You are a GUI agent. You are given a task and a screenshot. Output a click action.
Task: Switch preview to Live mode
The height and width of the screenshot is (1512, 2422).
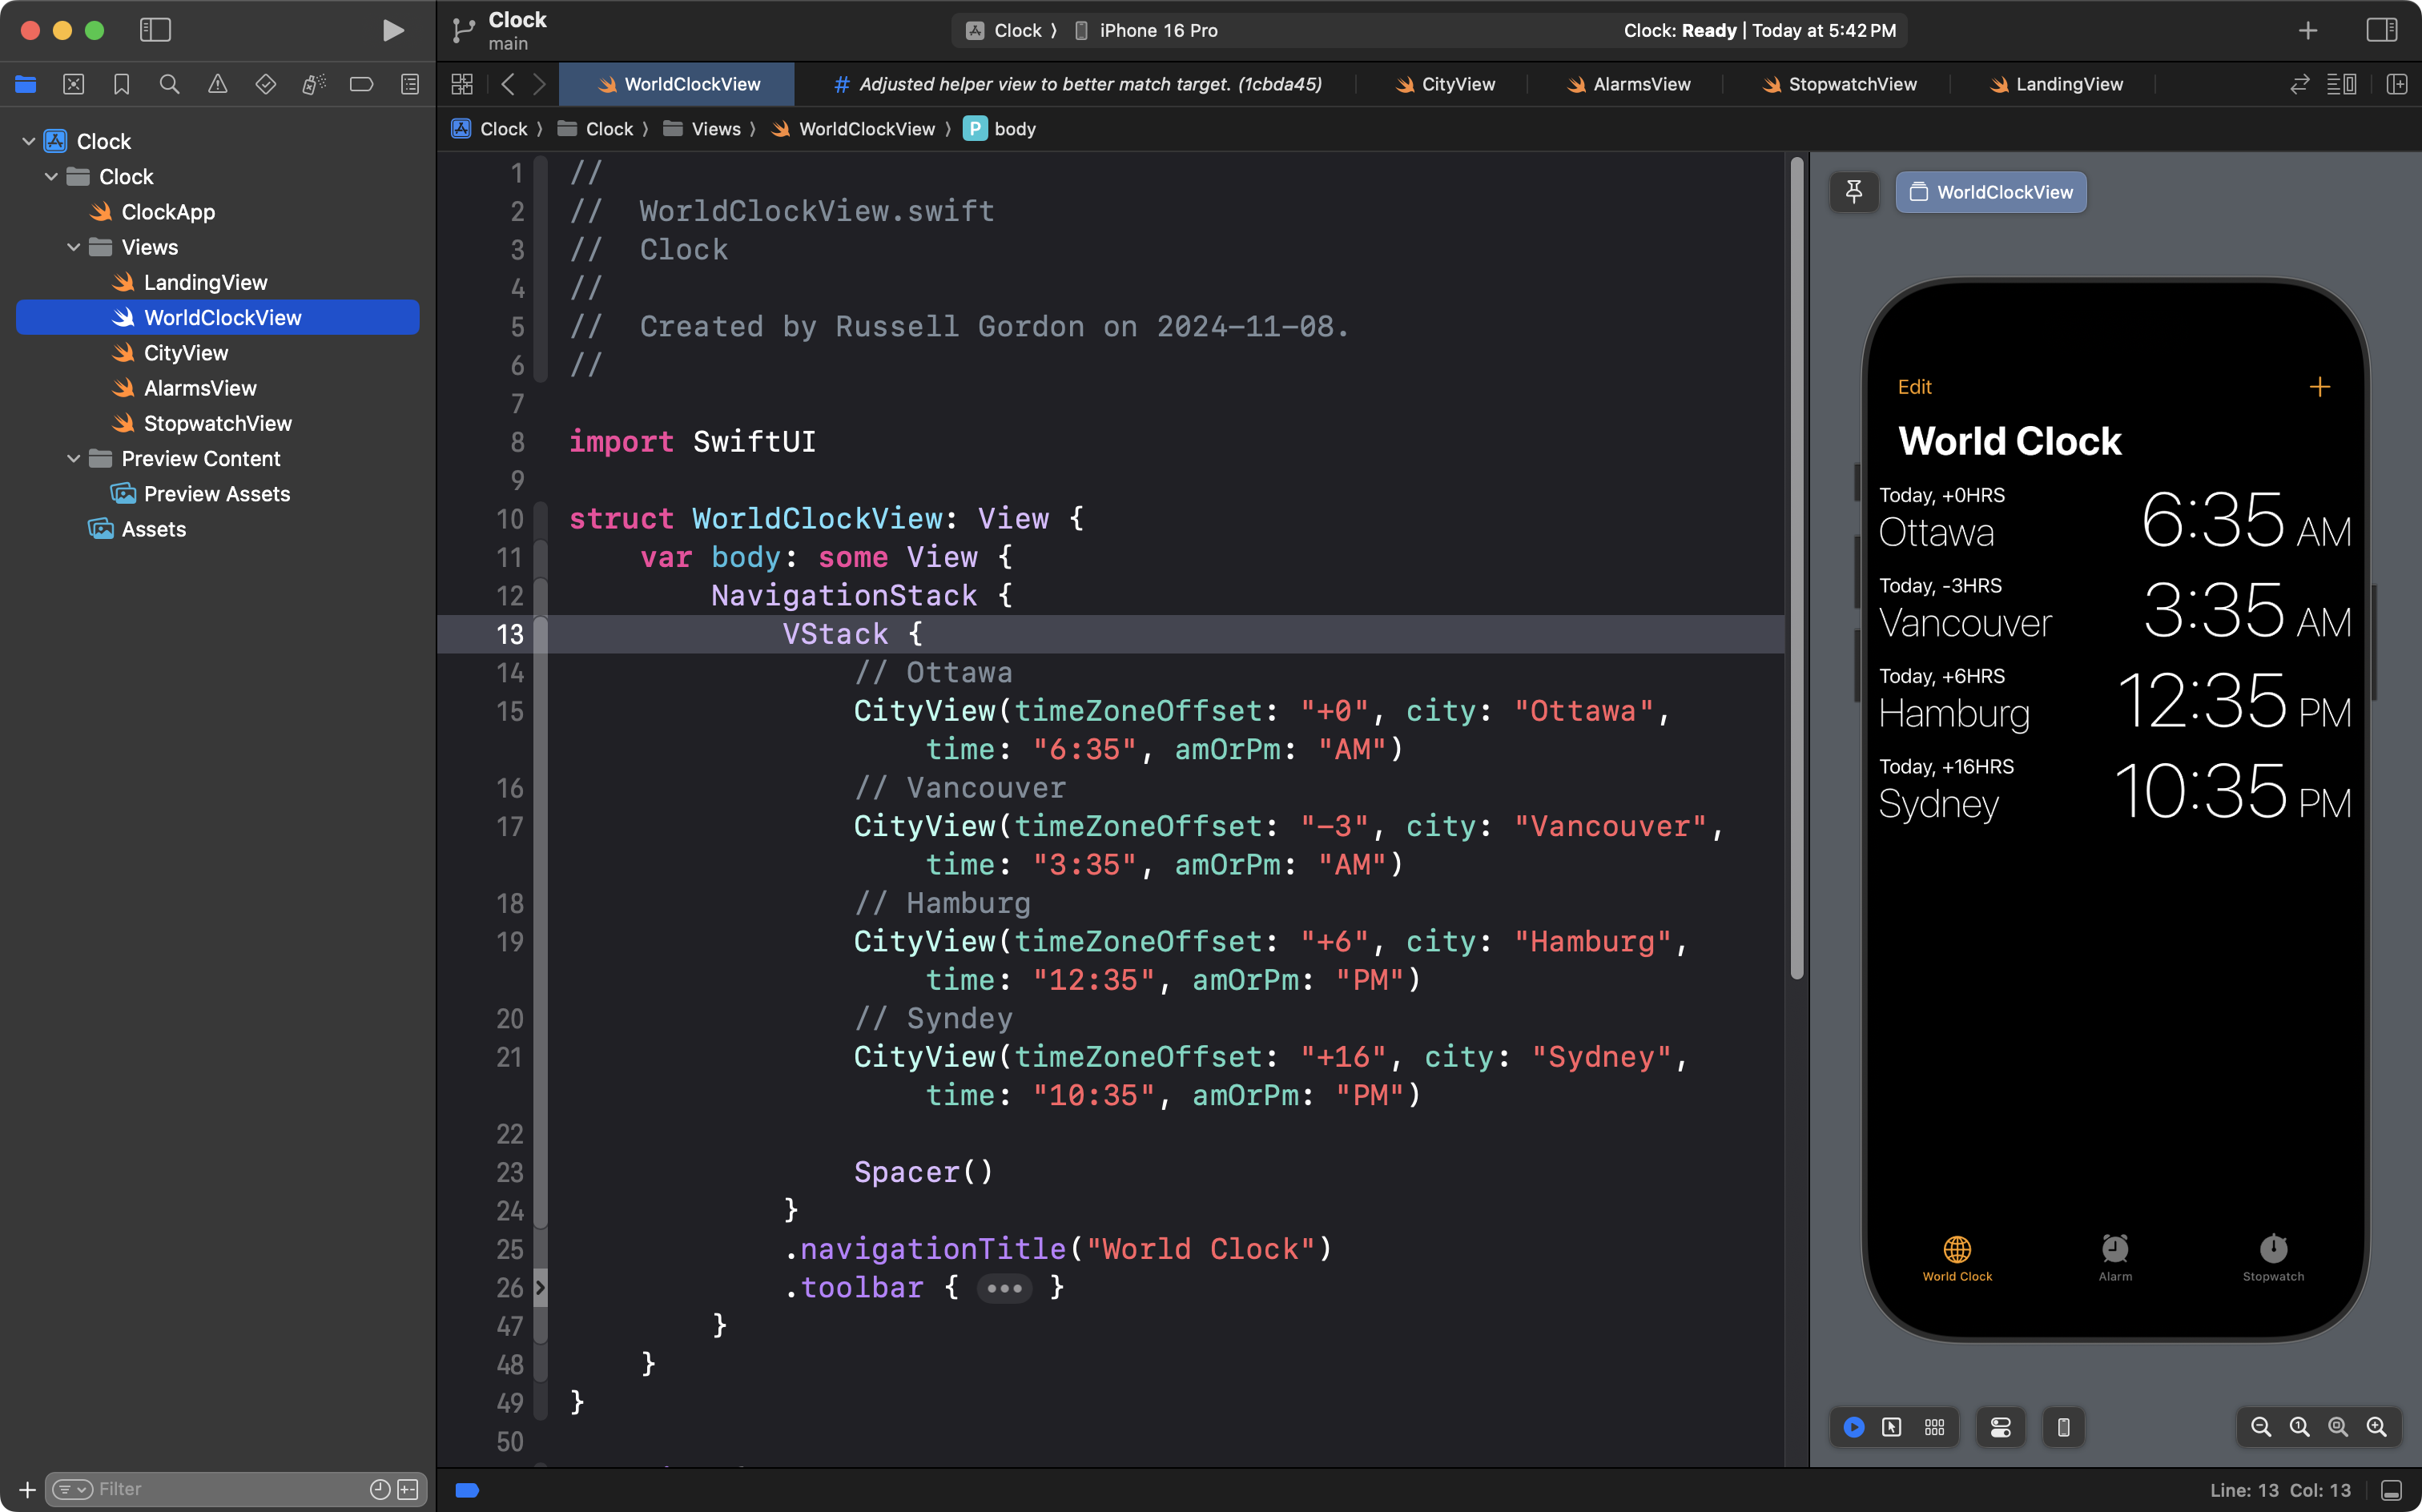click(x=1853, y=1427)
